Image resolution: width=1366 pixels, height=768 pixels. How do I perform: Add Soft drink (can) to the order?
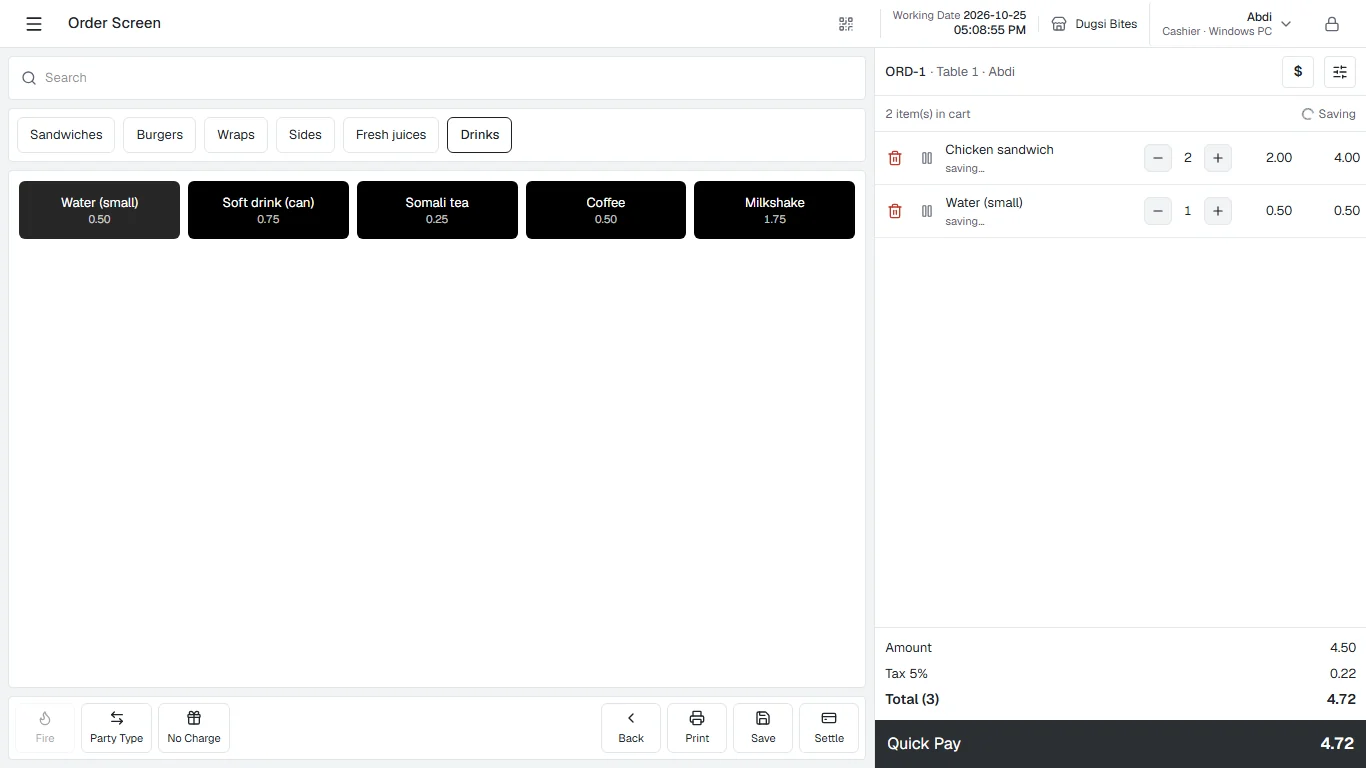(268, 210)
